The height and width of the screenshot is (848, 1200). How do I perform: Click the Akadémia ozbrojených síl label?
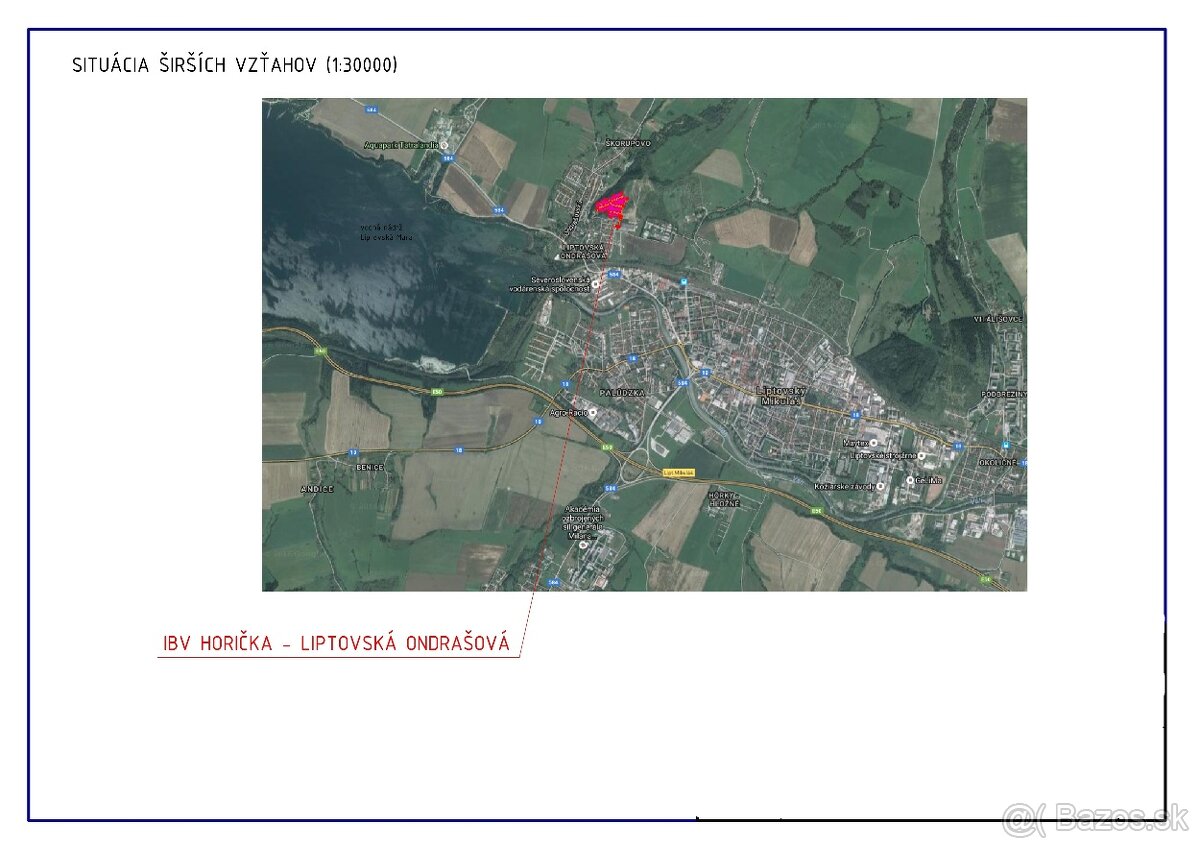(582, 522)
